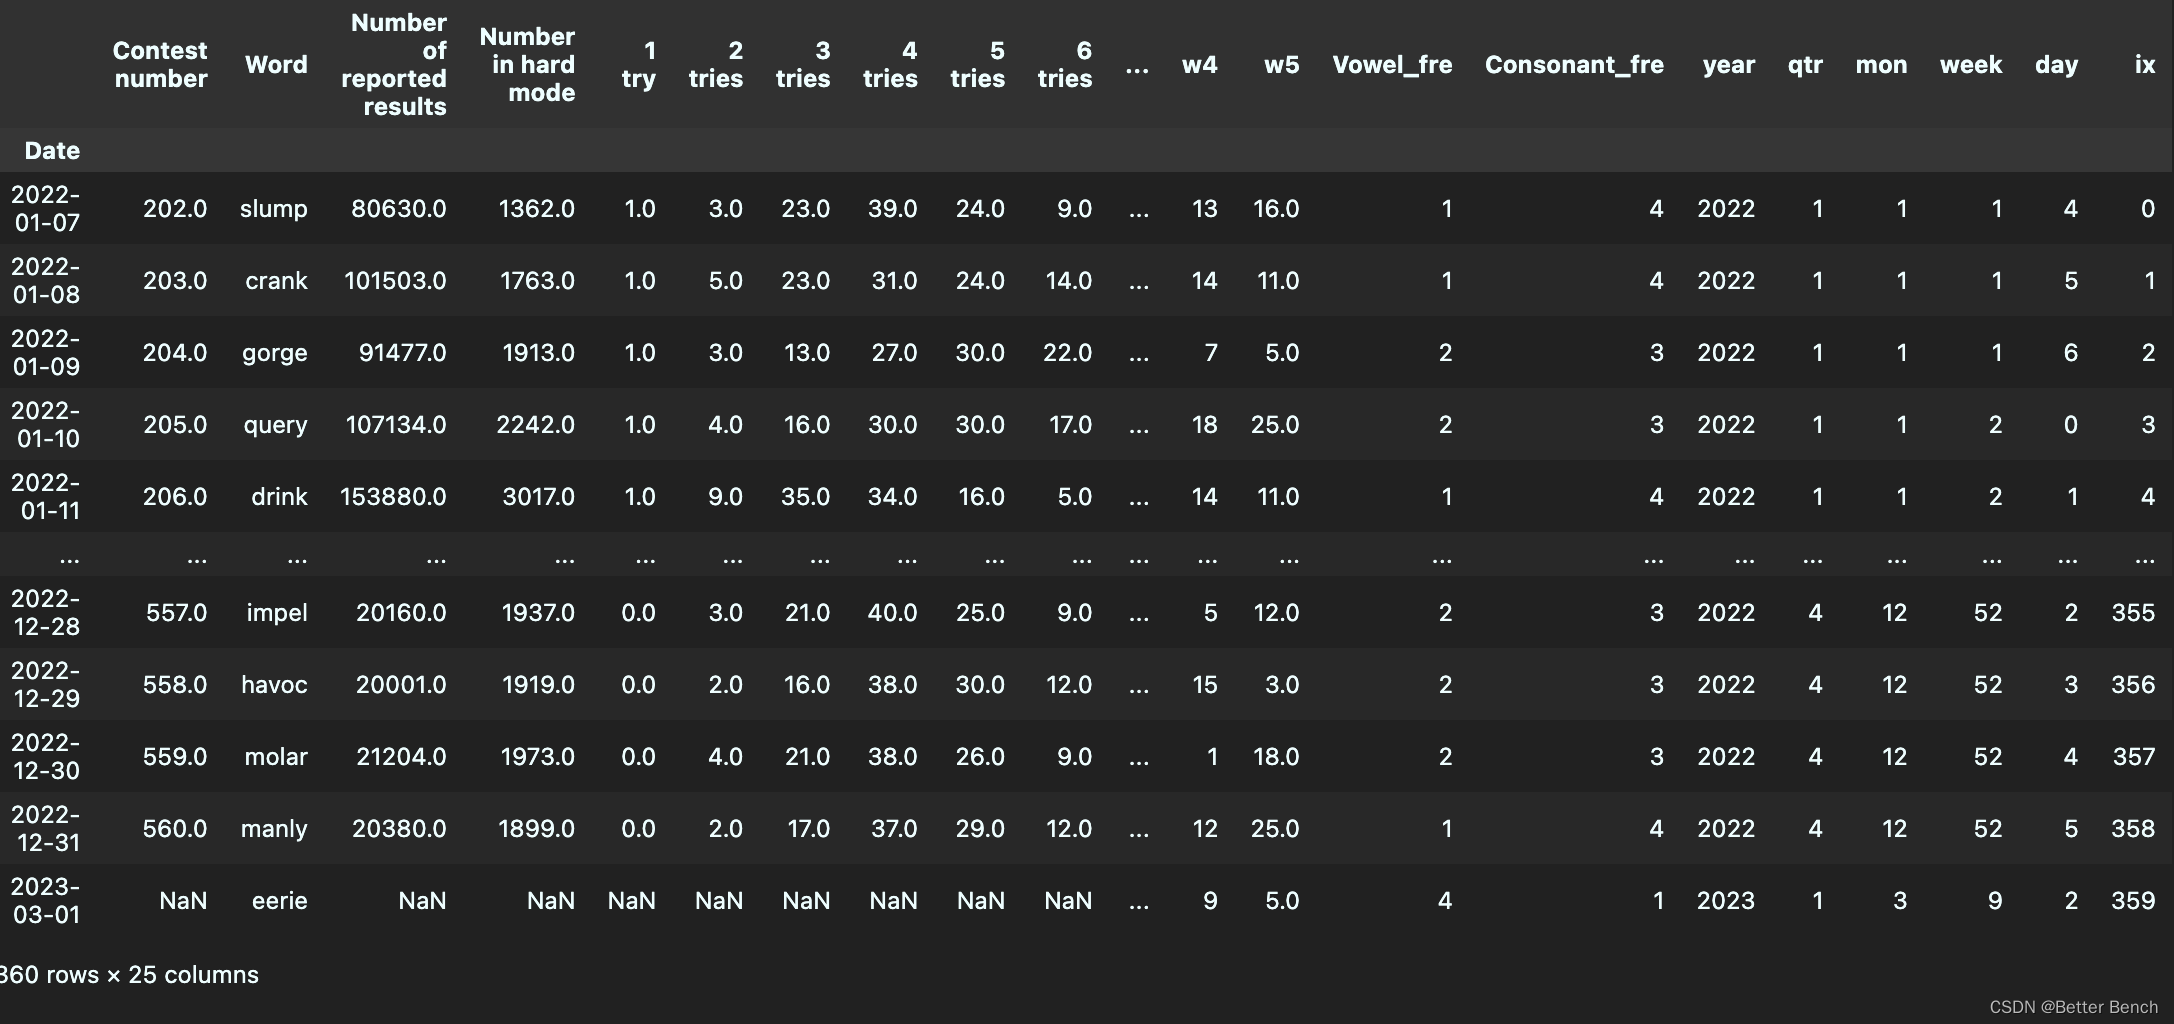The height and width of the screenshot is (1024, 2174).
Task: Click the Vowel_fre column header
Action: point(1392,65)
